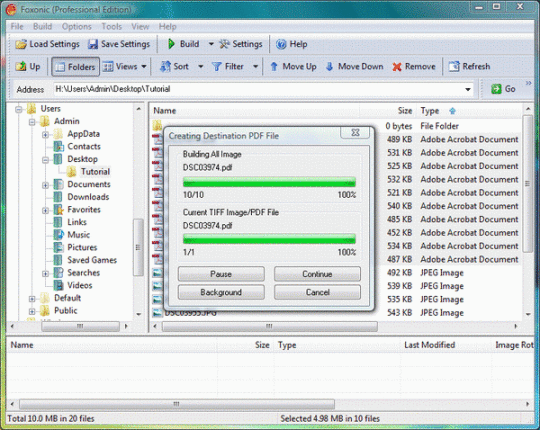
Task: Open the Help menu
Action: pyautogui.click(x=167, y=27)
